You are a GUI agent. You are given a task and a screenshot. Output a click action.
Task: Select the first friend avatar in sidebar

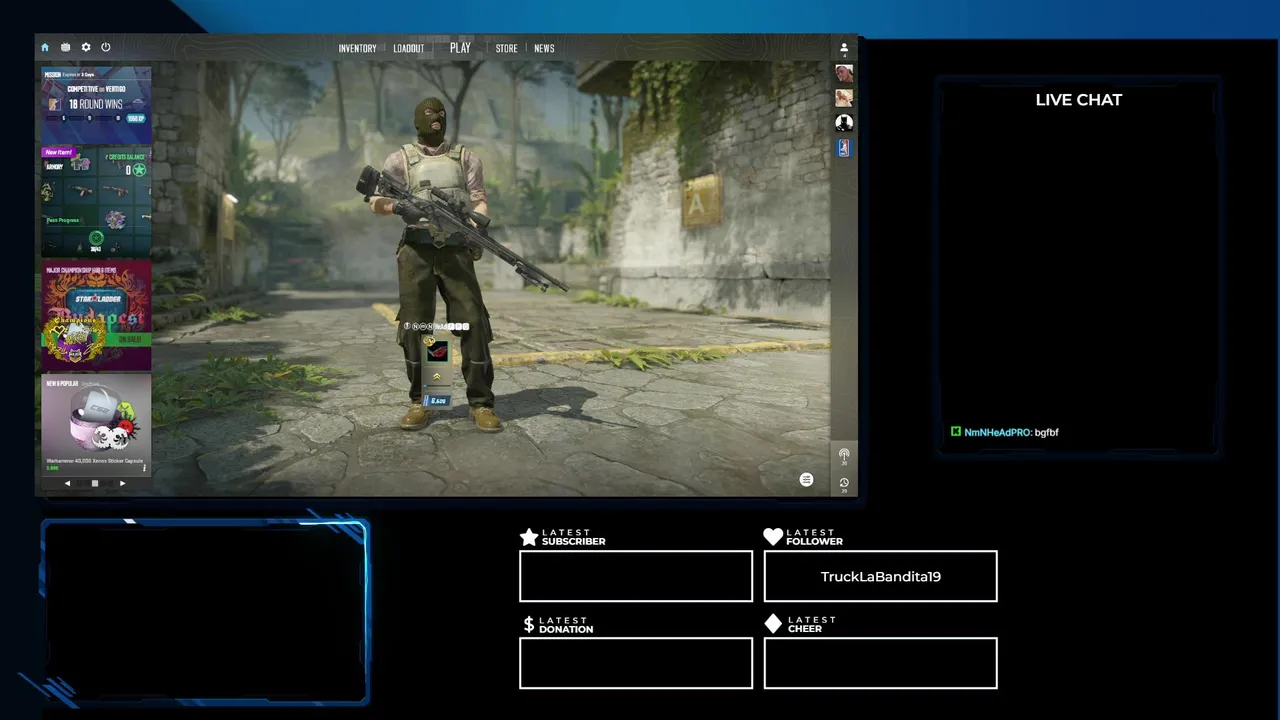coord(844,73)
